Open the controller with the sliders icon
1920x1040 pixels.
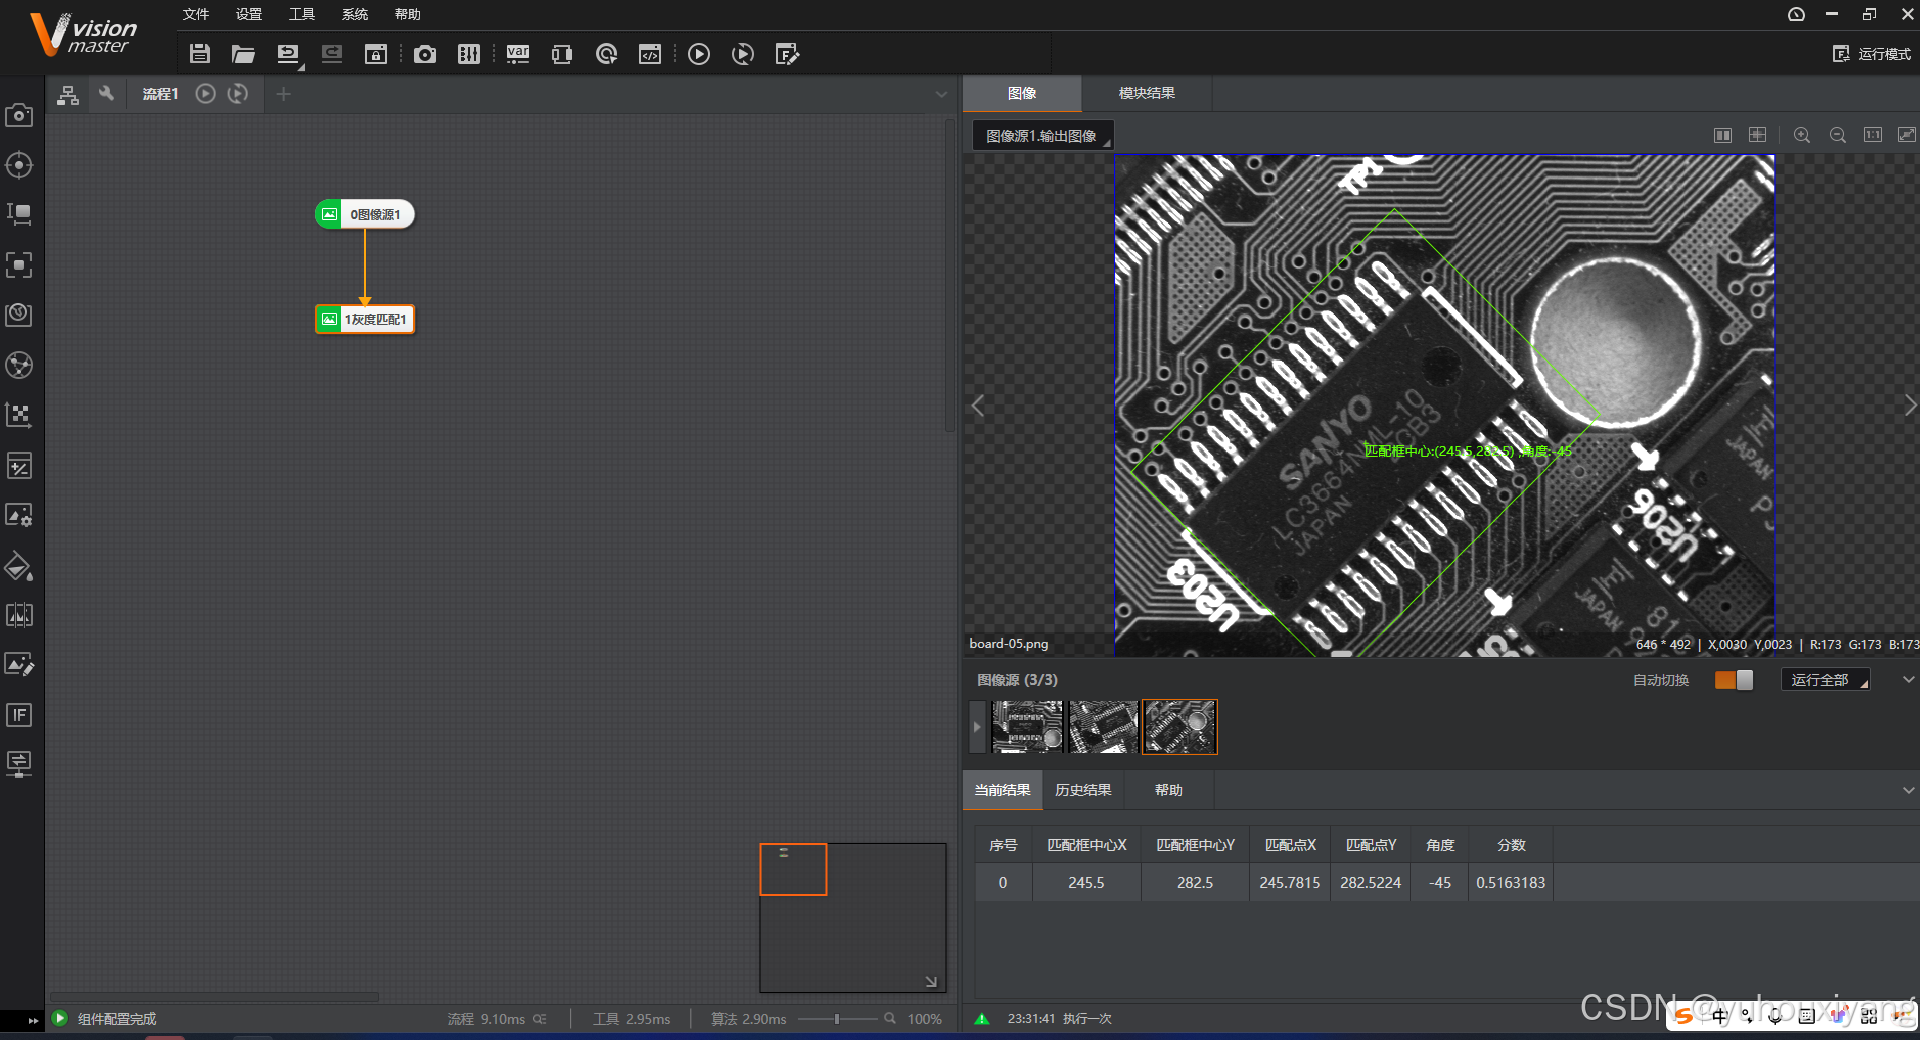469,54
